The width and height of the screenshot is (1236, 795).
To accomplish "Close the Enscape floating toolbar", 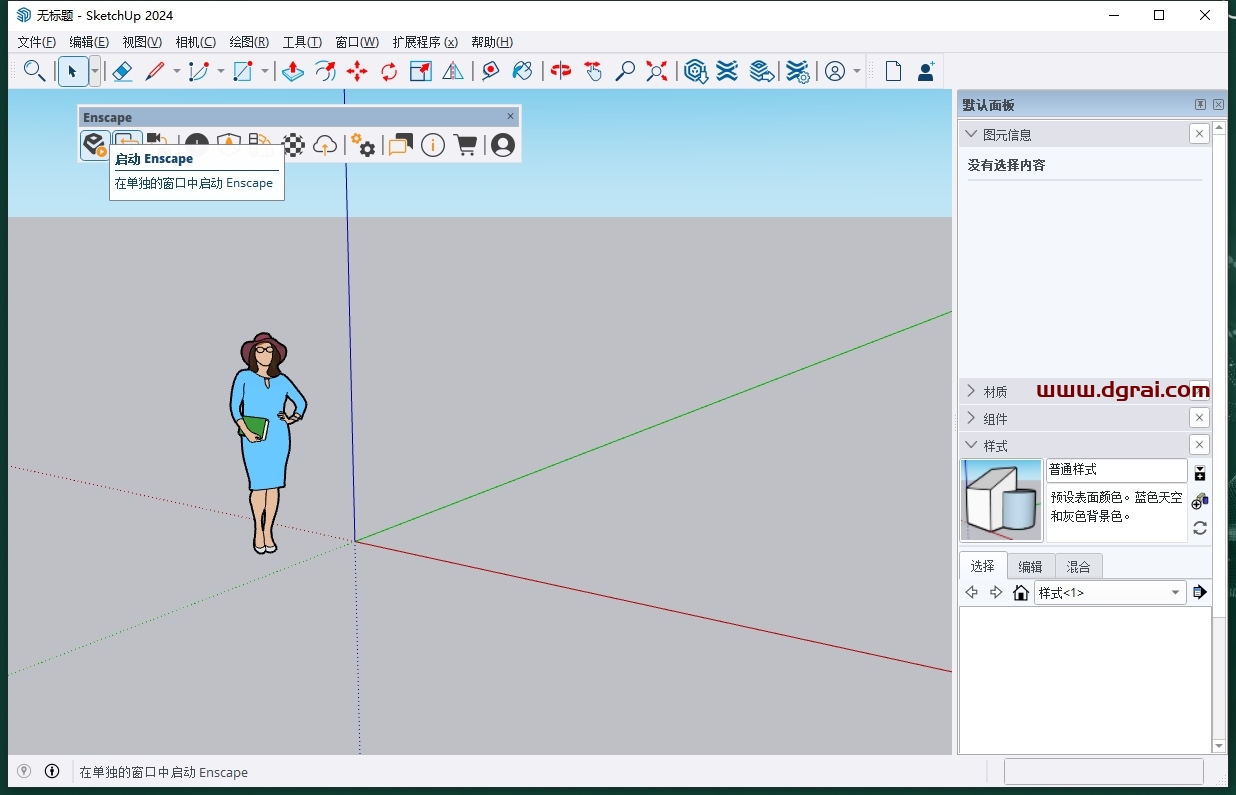I will (x=510, y=116).
